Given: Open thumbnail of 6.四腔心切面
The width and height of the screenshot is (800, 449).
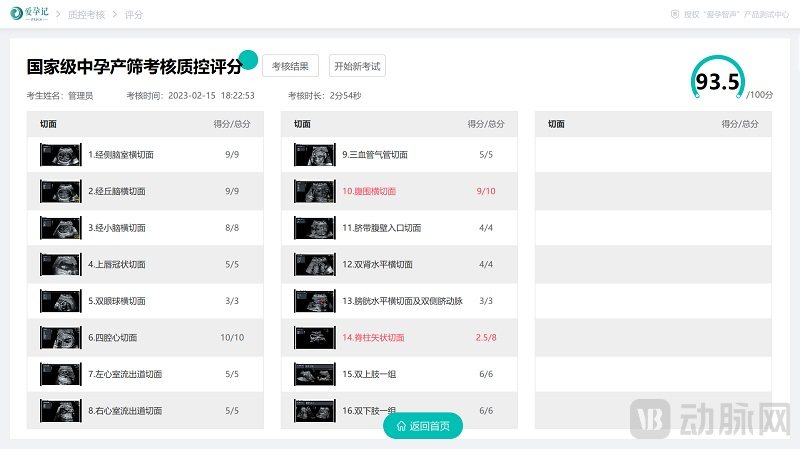Looking at the screenshot, I should [x=61, y=338].
